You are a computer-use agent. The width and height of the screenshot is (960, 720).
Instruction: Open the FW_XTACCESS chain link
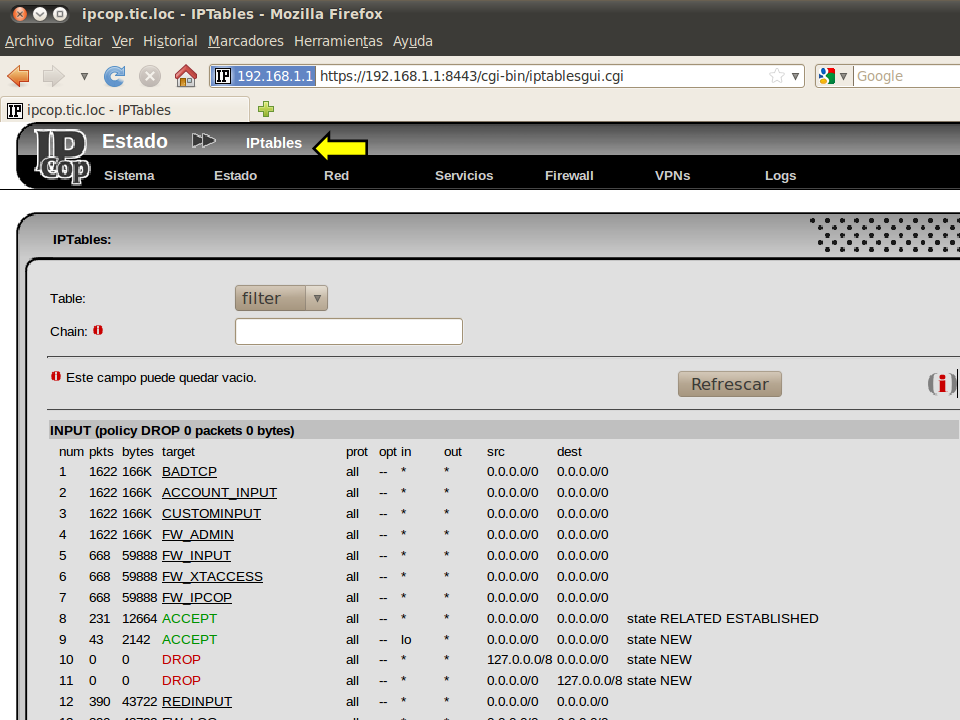(x=212, y=577)
